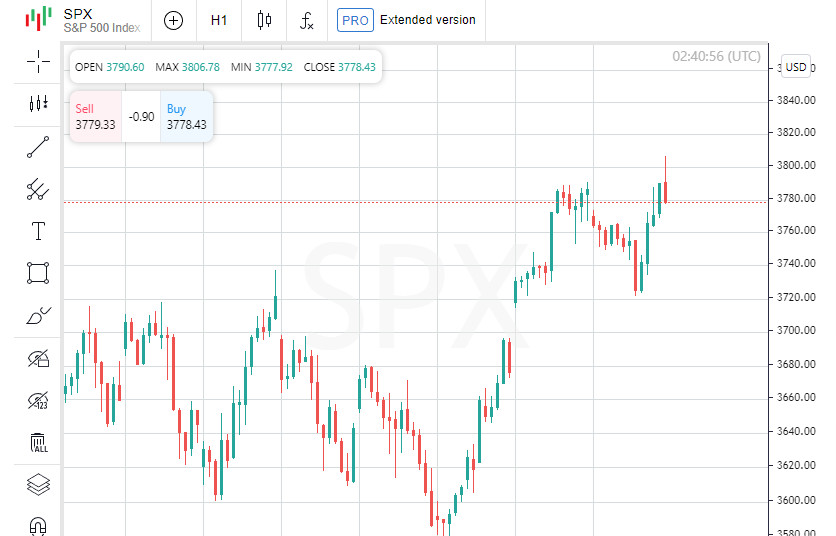Add a symbol with the plus button
This screenshot has height=536, width=836.
pyautogui.click(x=173, y=20)
